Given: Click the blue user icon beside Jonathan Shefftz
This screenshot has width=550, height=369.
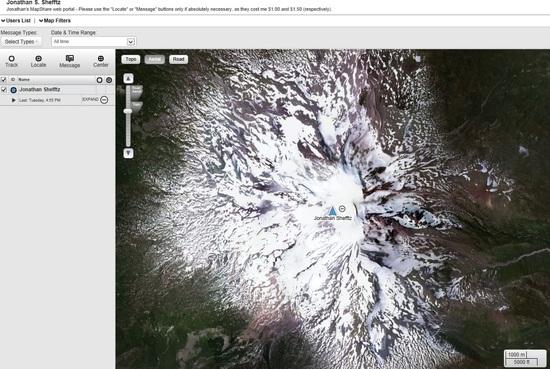Looking at the screenshot, I should coord(13,90).
